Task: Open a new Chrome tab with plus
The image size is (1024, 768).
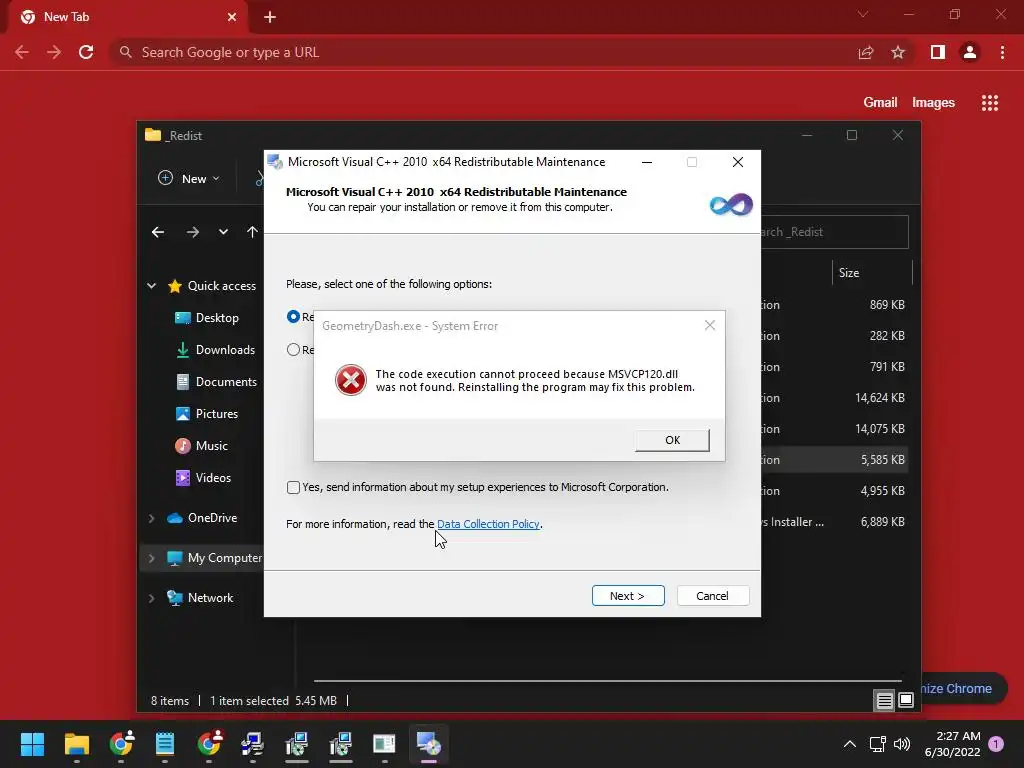Action: coord(270,17)
